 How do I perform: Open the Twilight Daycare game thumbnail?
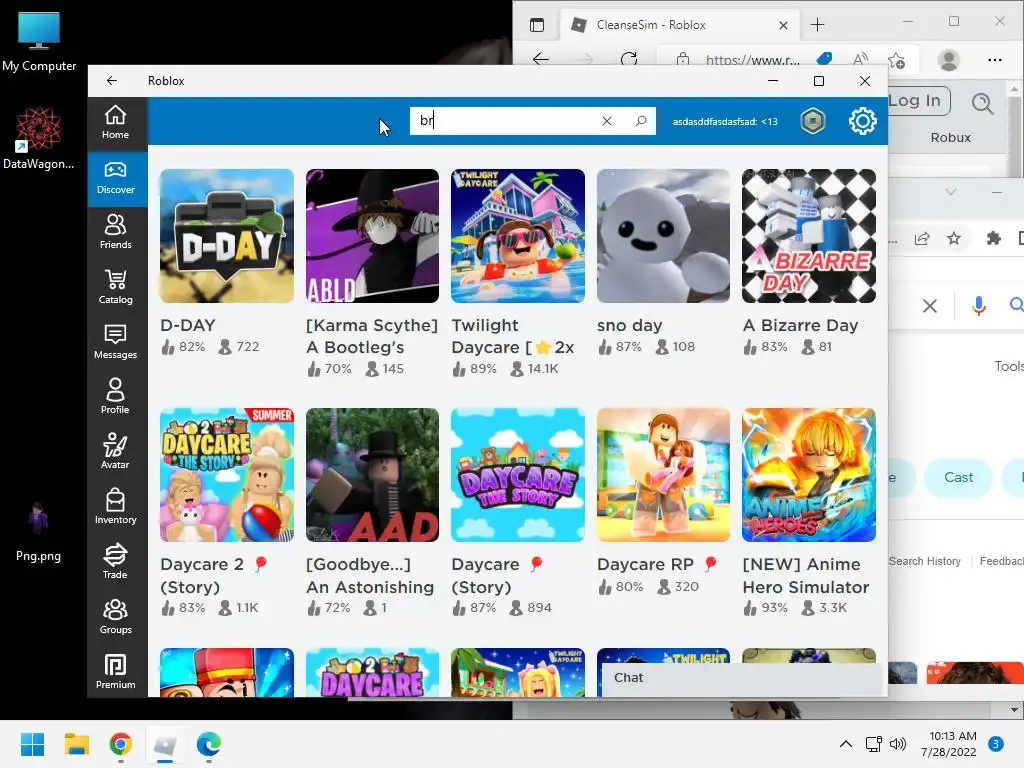coord(518,236)
